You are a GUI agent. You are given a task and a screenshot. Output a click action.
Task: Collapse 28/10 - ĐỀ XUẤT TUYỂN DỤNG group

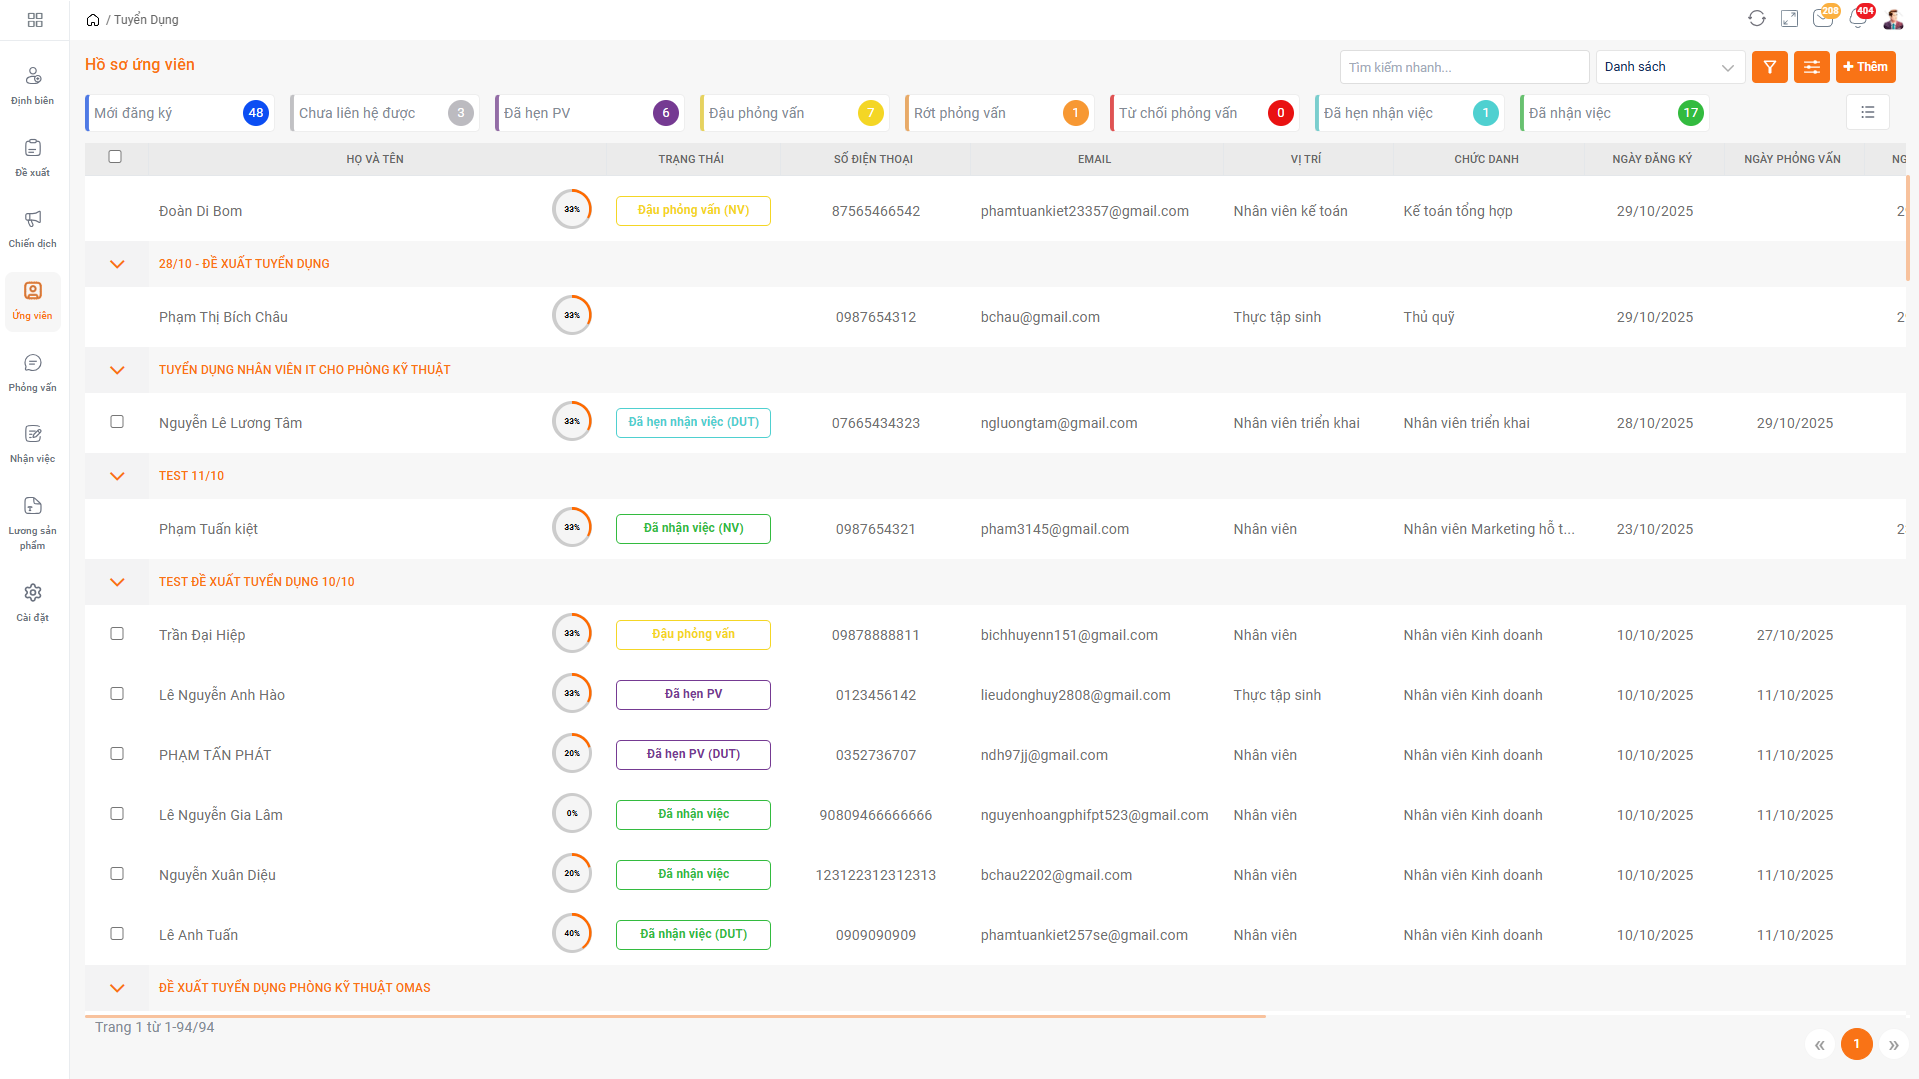pyautogui.click(x=117, y=264)
